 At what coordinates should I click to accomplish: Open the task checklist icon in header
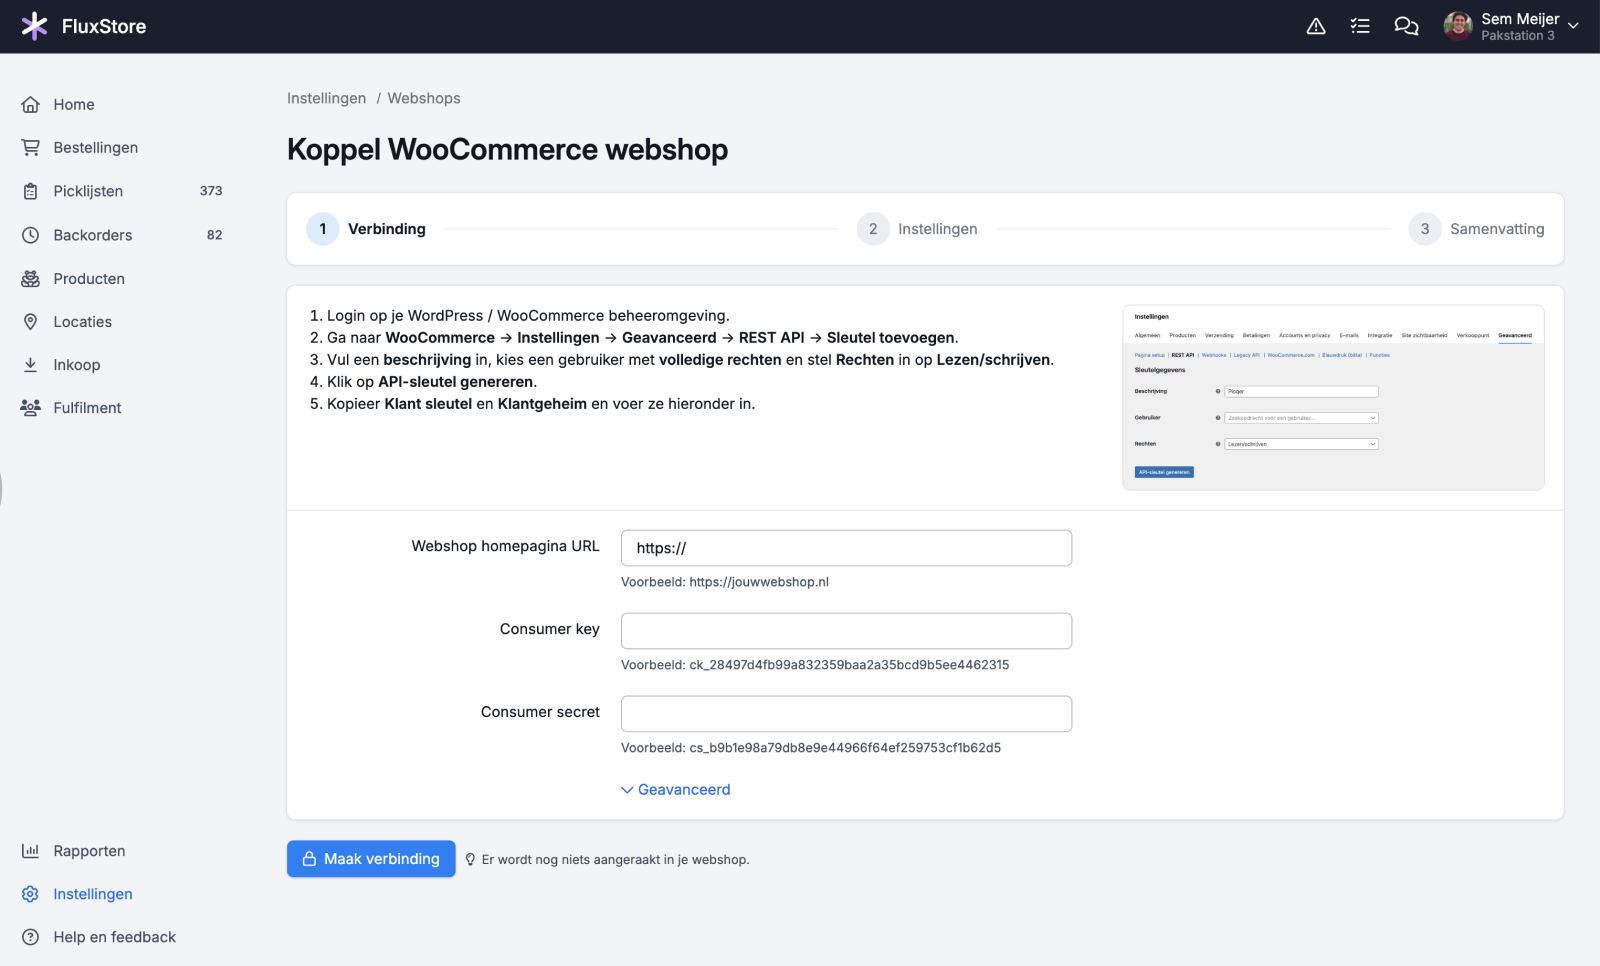1360,26
